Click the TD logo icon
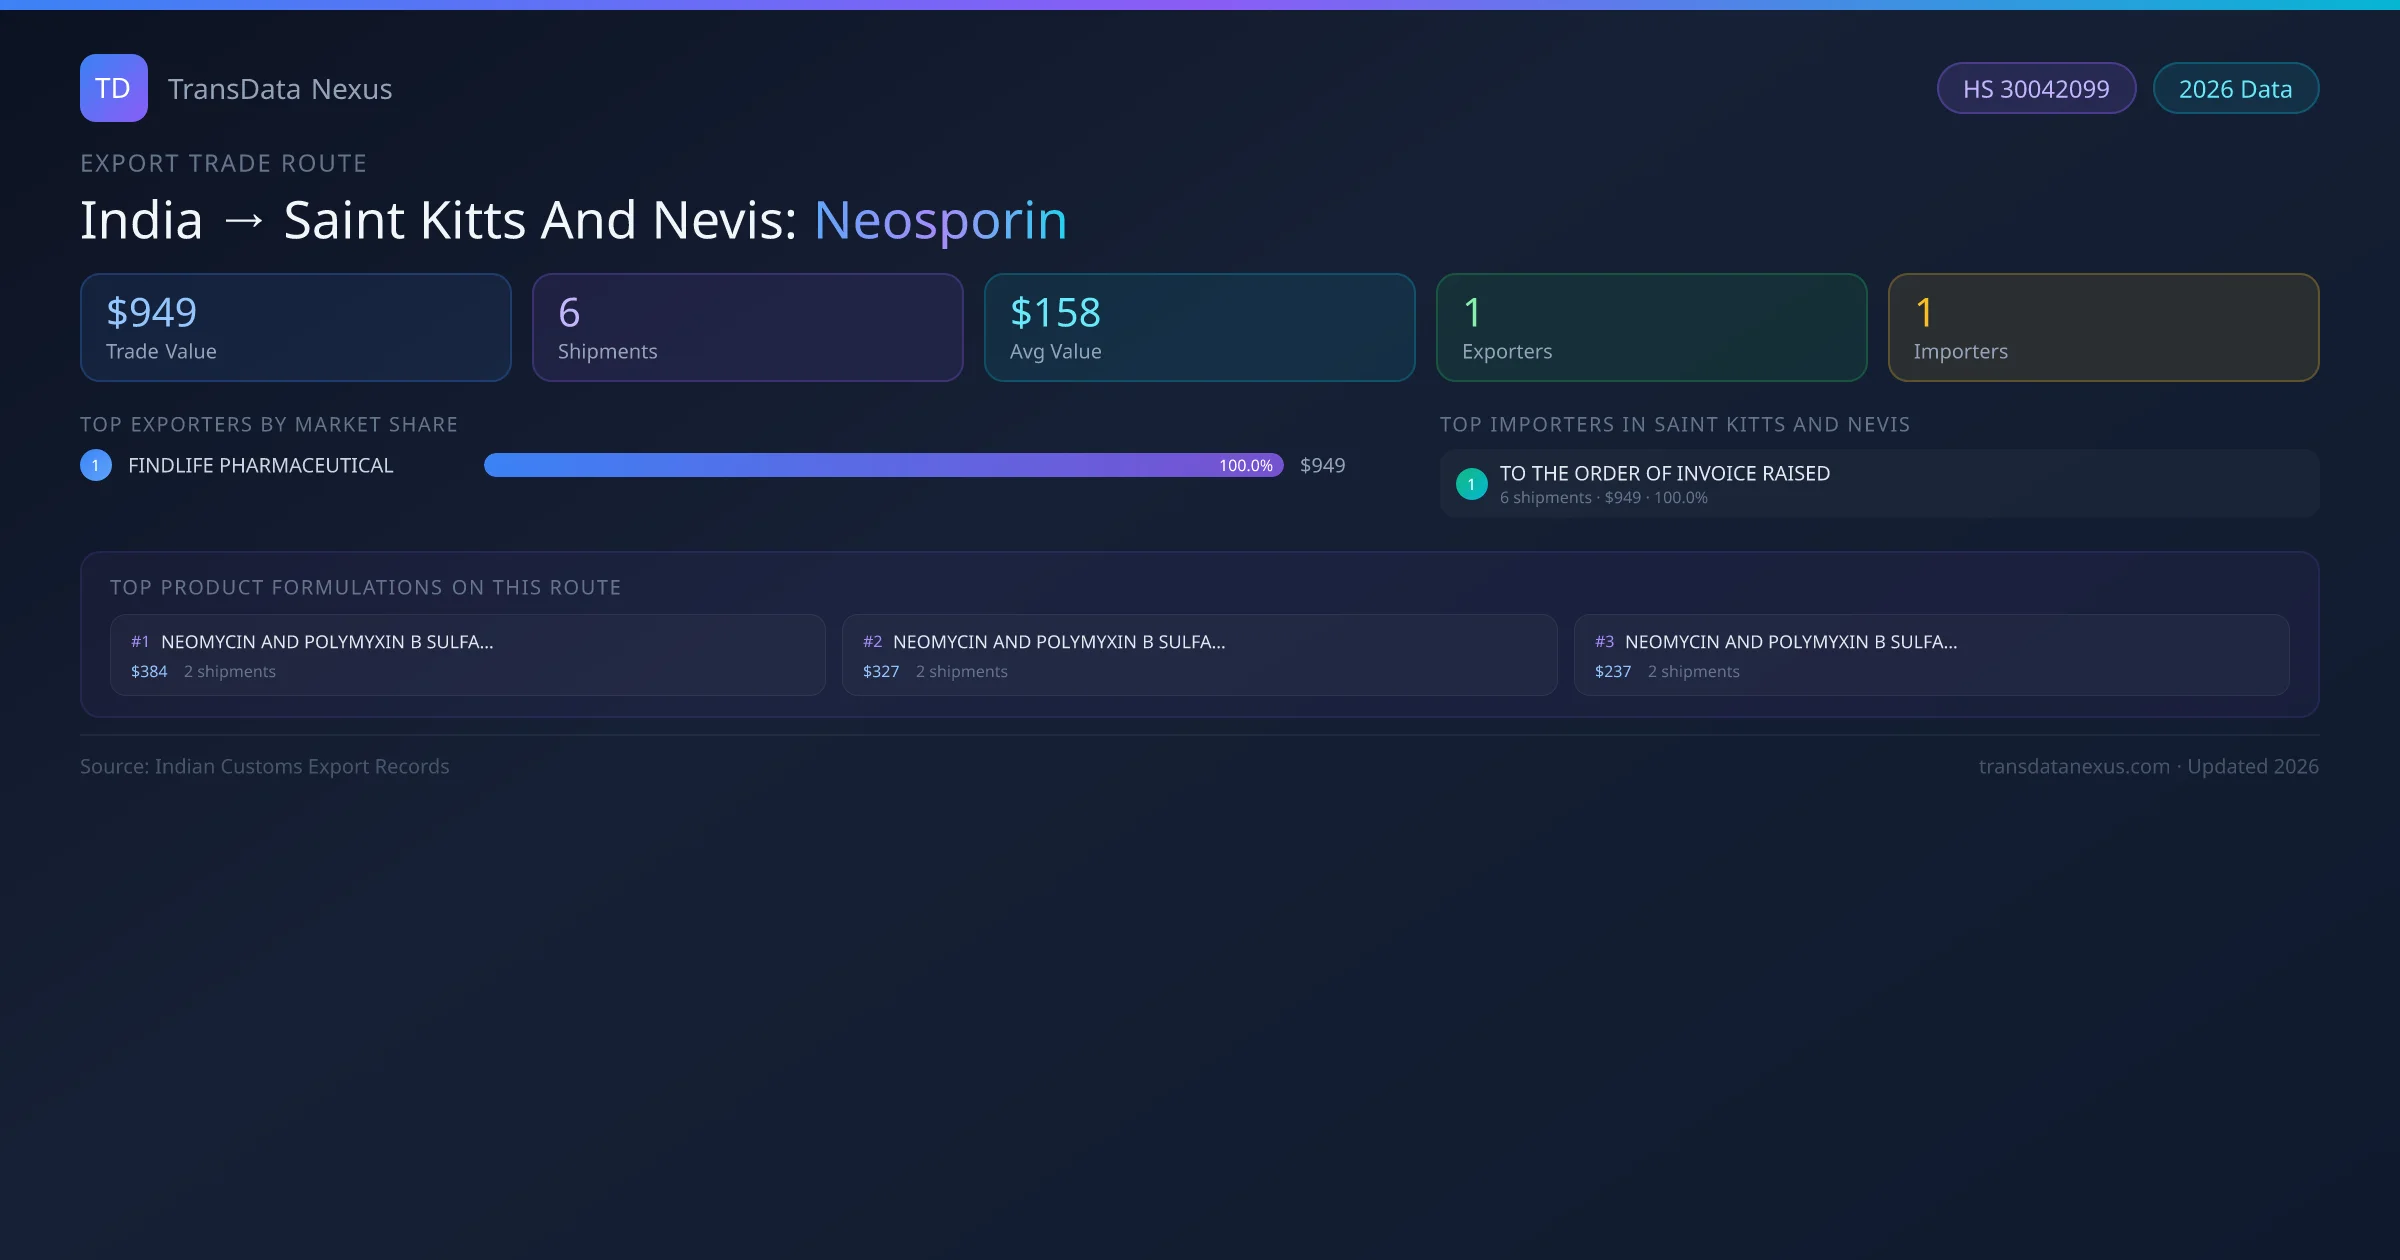Viewport: 2400px width, 1260px height. [113, 88]
